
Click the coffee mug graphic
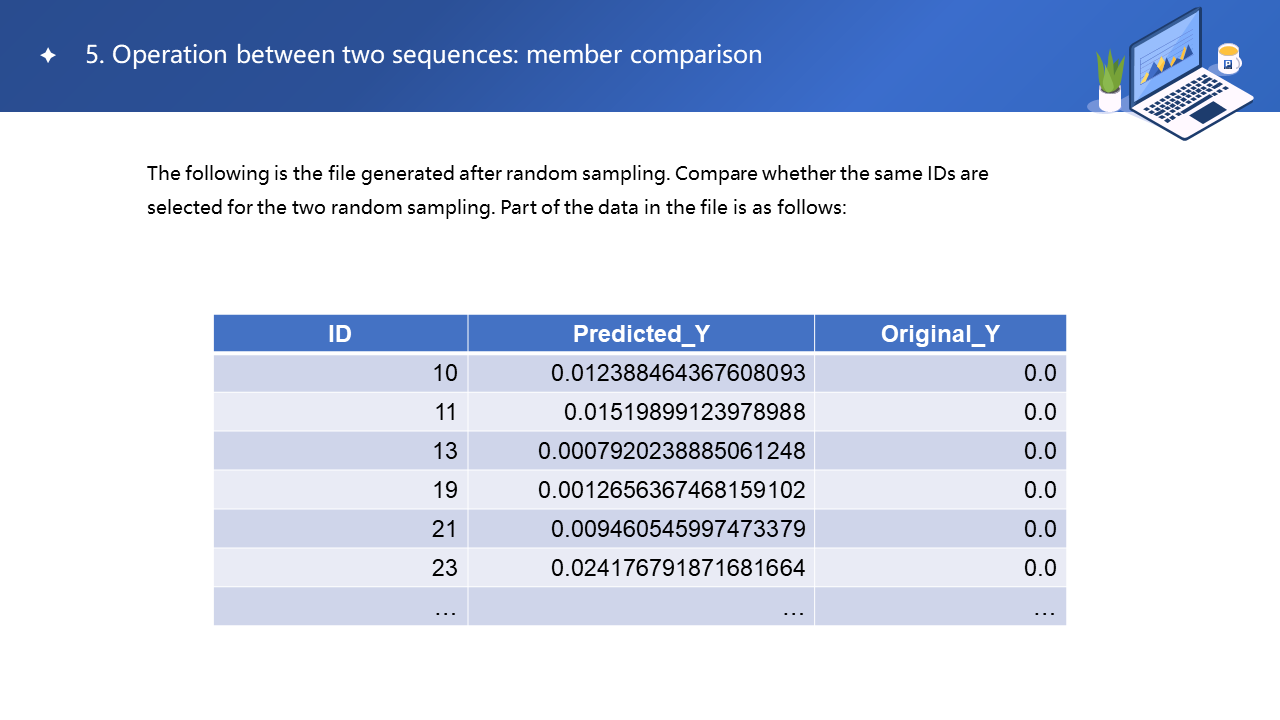click(x=1228, y=59)
